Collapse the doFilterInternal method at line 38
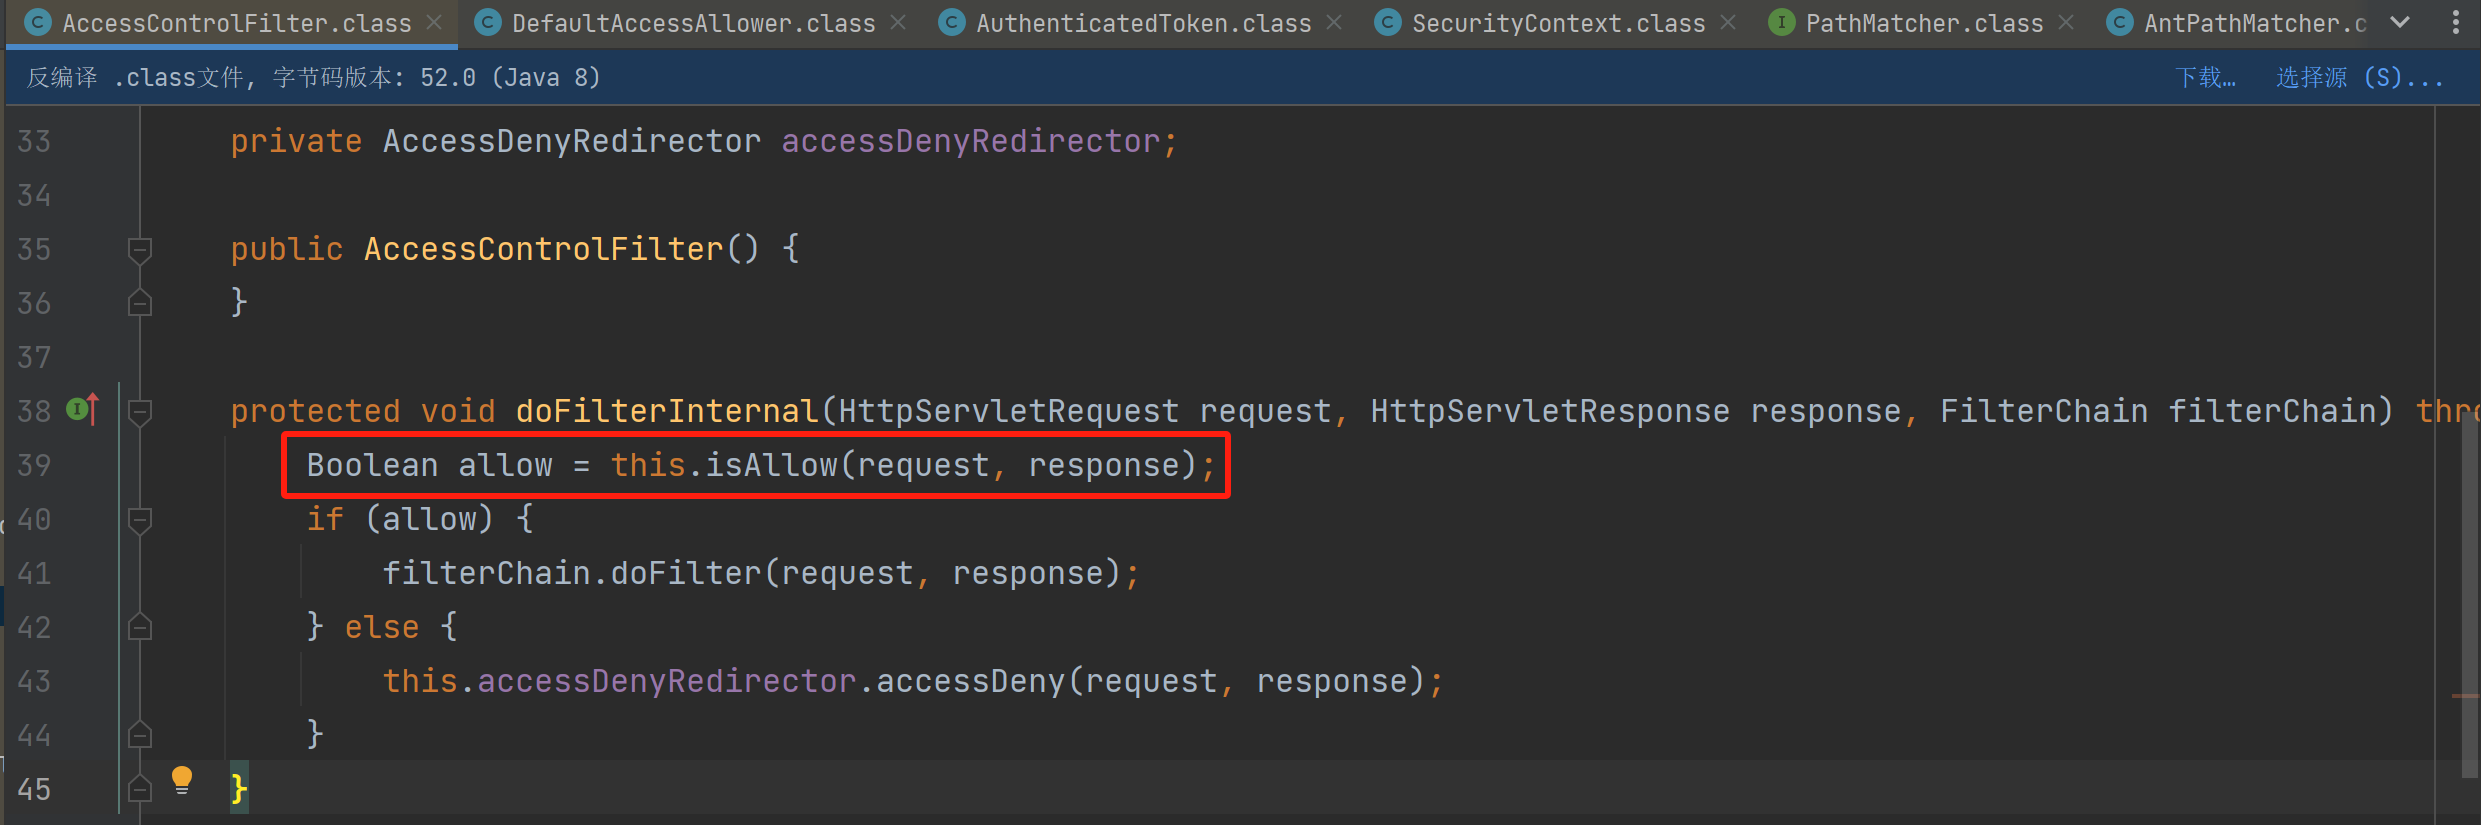This screenshot has height=825, width=2481. point(140,411)
